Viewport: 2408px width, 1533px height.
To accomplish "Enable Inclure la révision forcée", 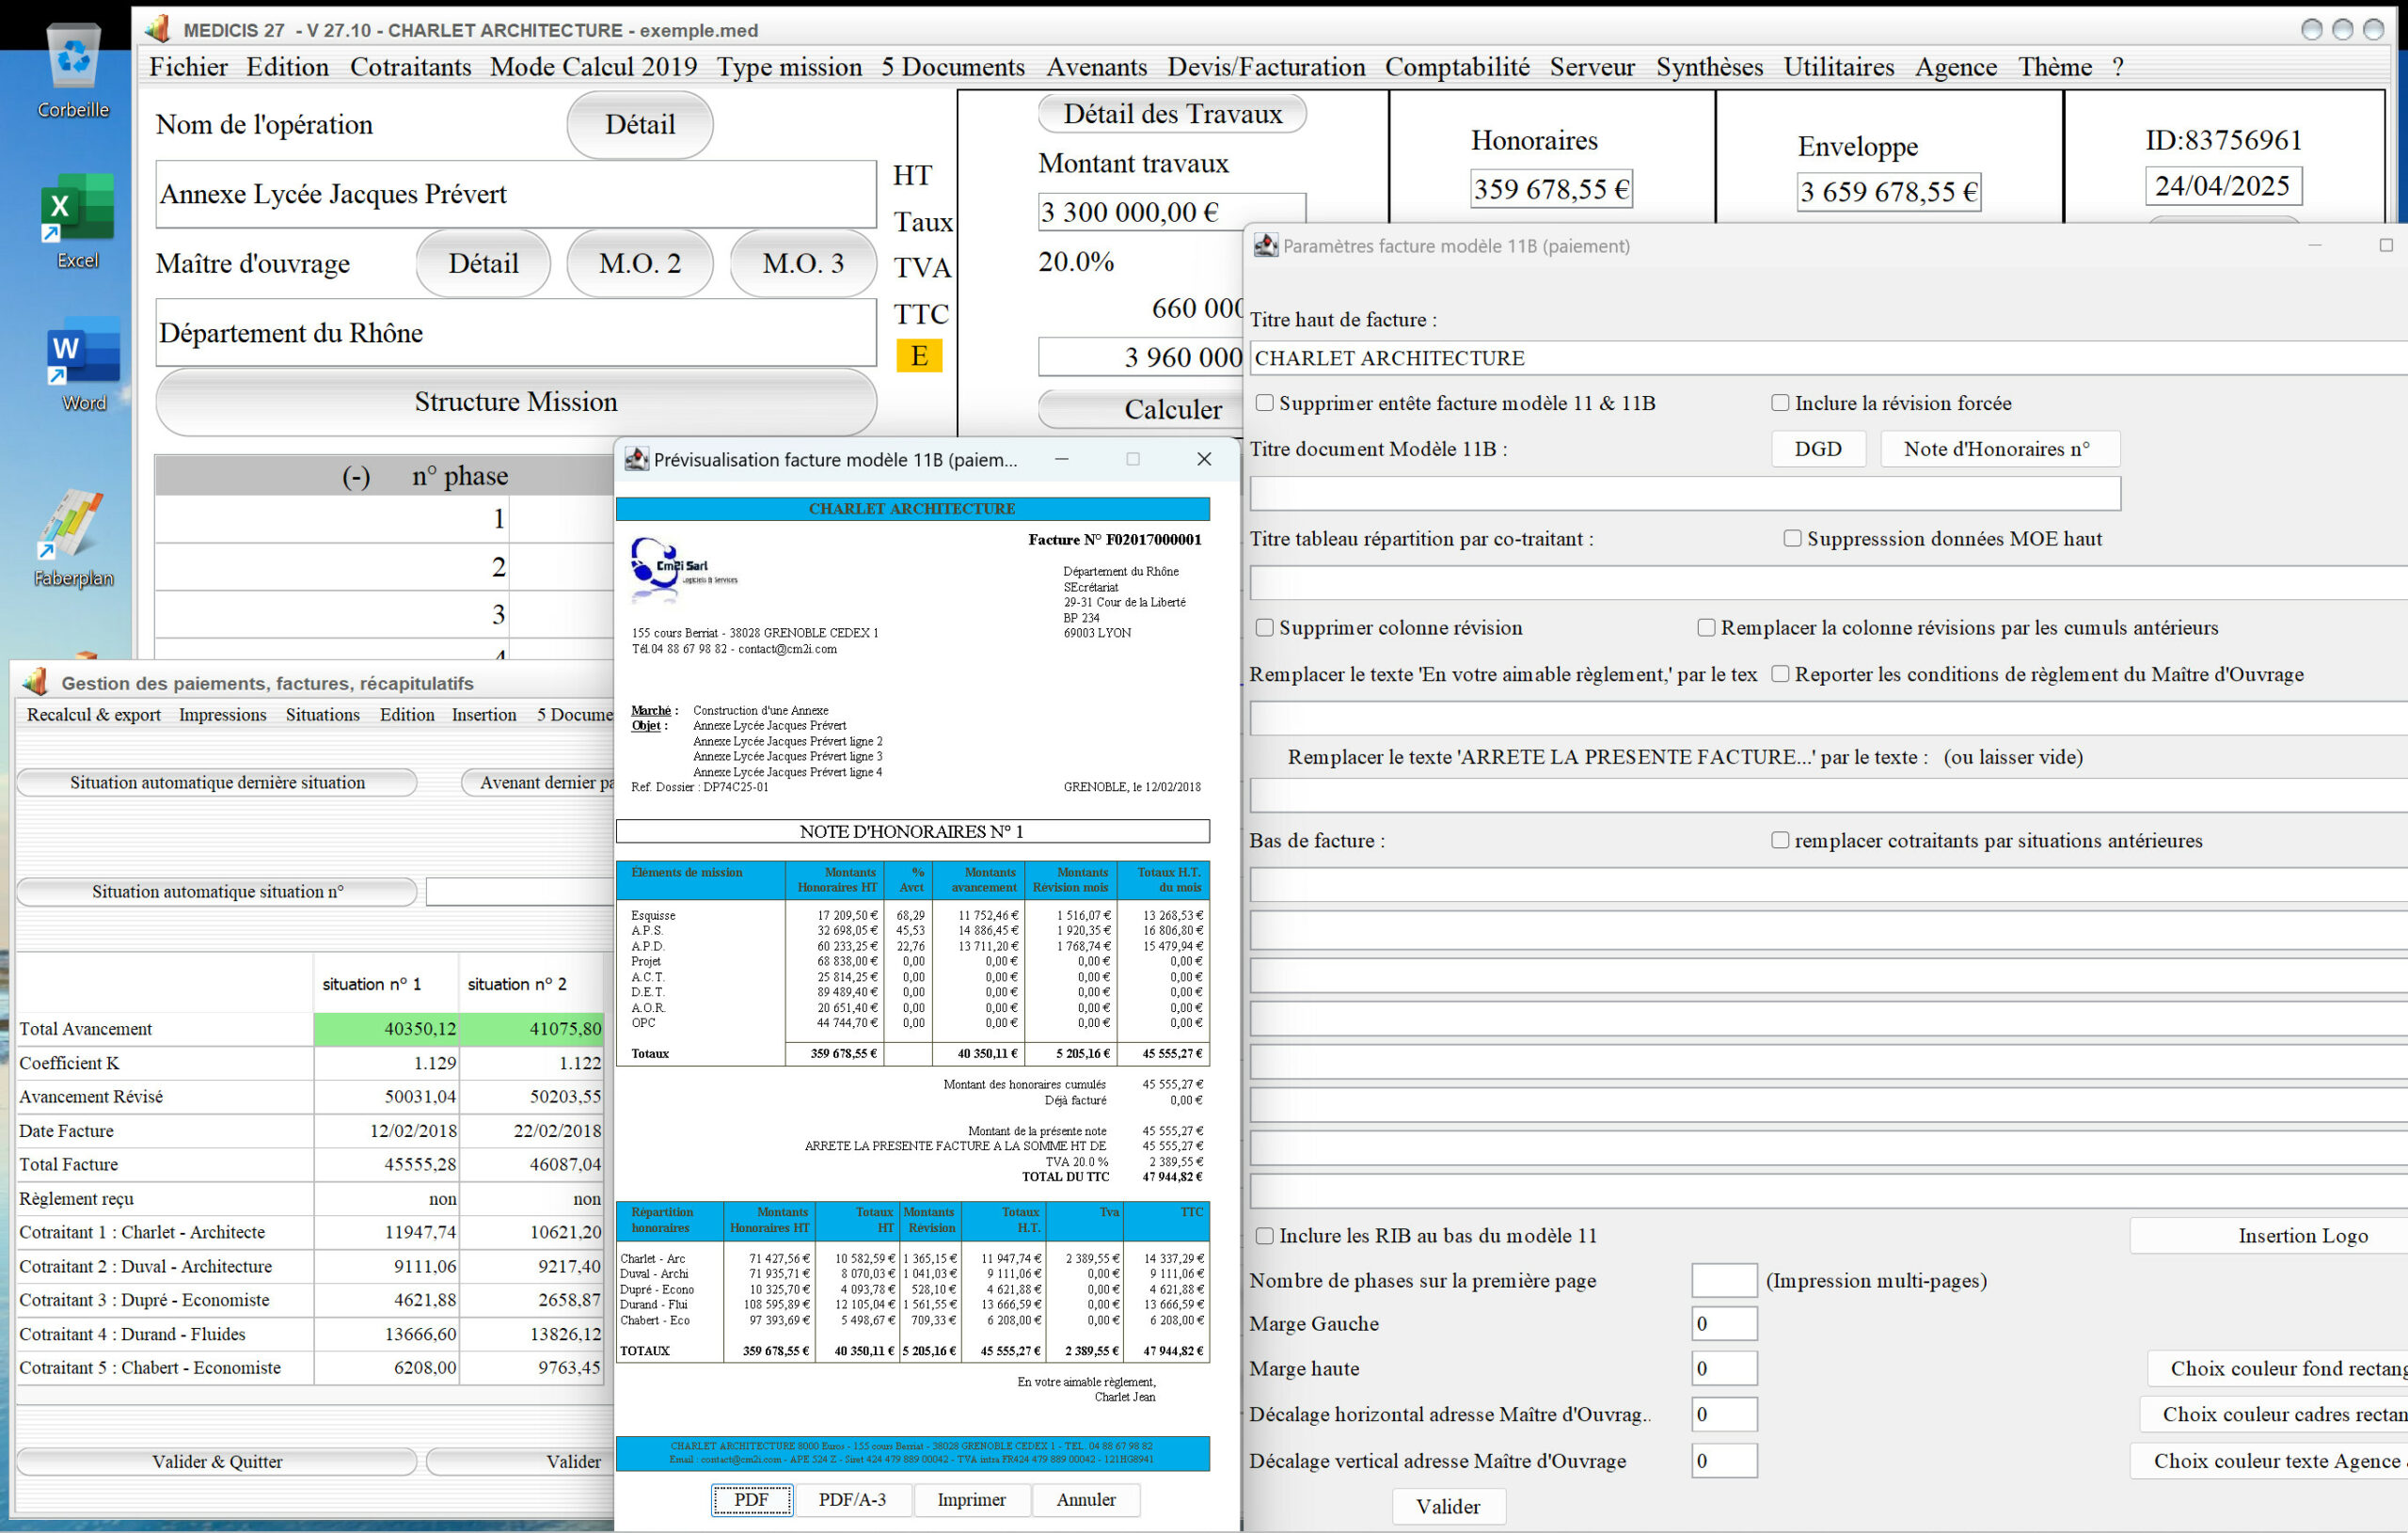I will click(x=1780, y=403).
